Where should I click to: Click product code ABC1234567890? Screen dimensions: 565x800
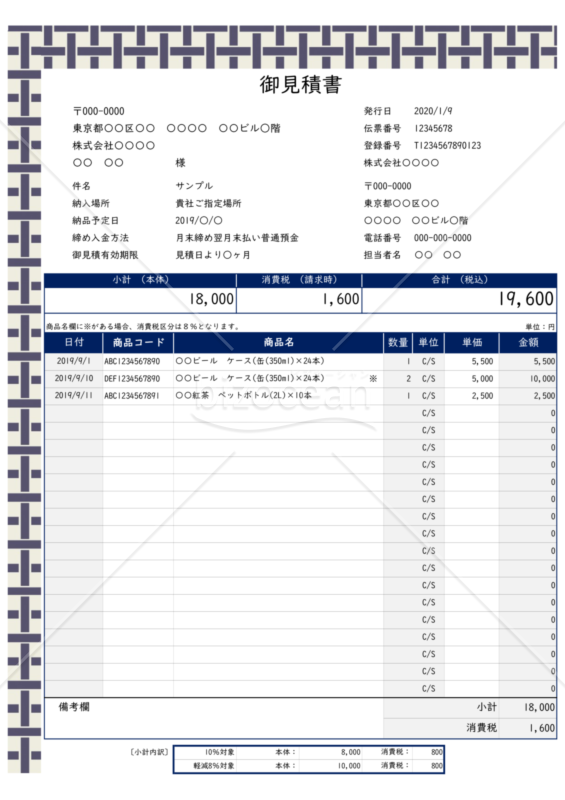[x=132, y=361]
